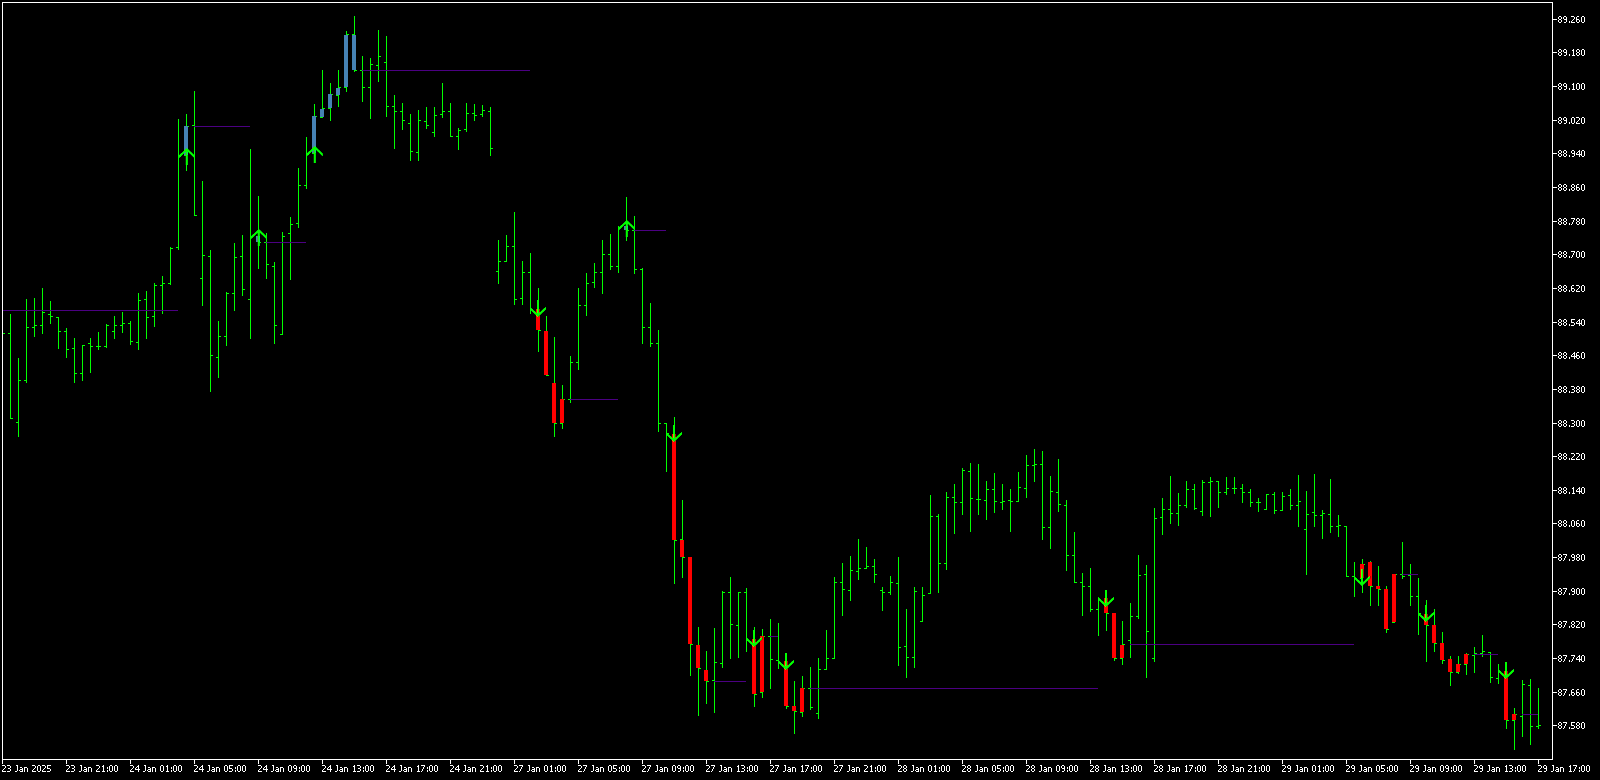Select the 24 Jan 21:00 time label
The width and height of the screenshot is (1600, 780).
(476, 769)
